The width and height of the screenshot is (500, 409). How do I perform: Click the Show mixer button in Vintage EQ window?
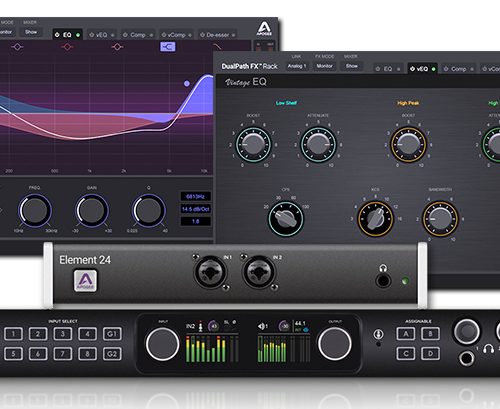[x=352, y=66]
